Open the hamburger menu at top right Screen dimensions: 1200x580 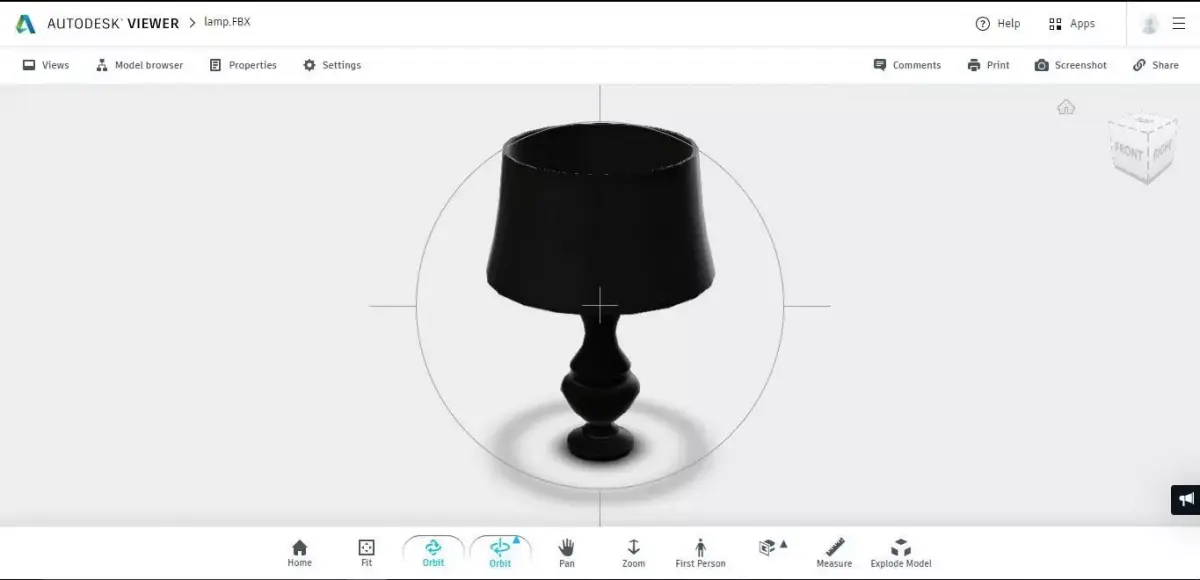coord(1180,22)
